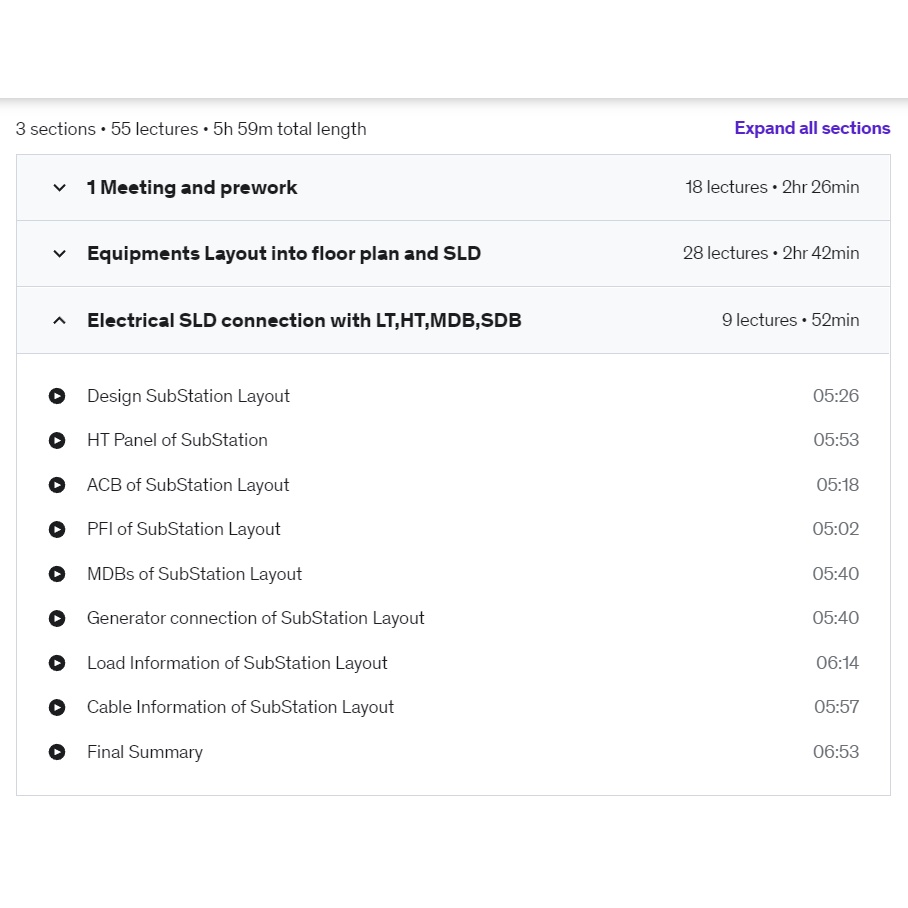
Task: Click Electrical SLD connection section heading
Action: click(304, 321)
